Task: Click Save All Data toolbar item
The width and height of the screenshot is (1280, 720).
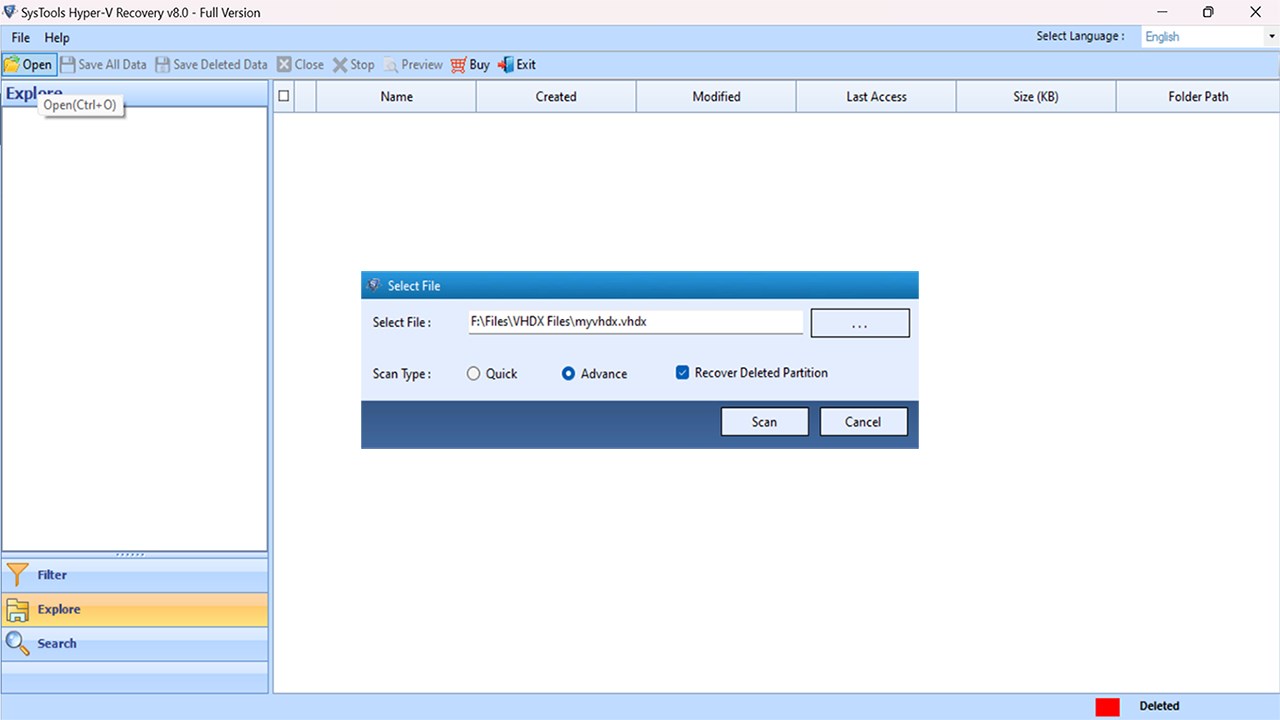Action: (x=103, y=64)
